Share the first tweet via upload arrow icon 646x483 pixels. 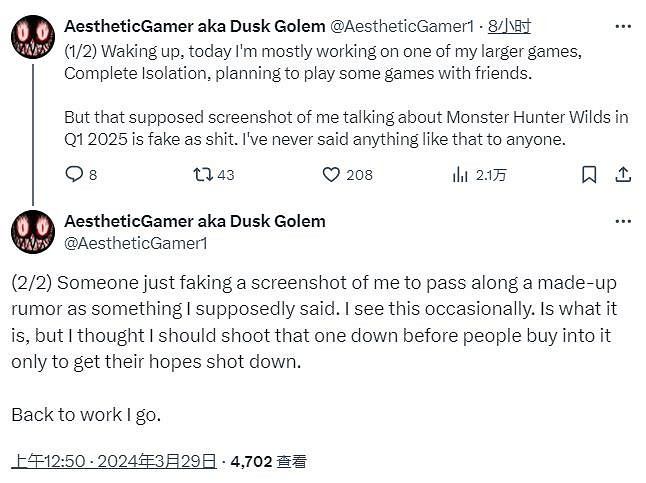coord(622,174)
